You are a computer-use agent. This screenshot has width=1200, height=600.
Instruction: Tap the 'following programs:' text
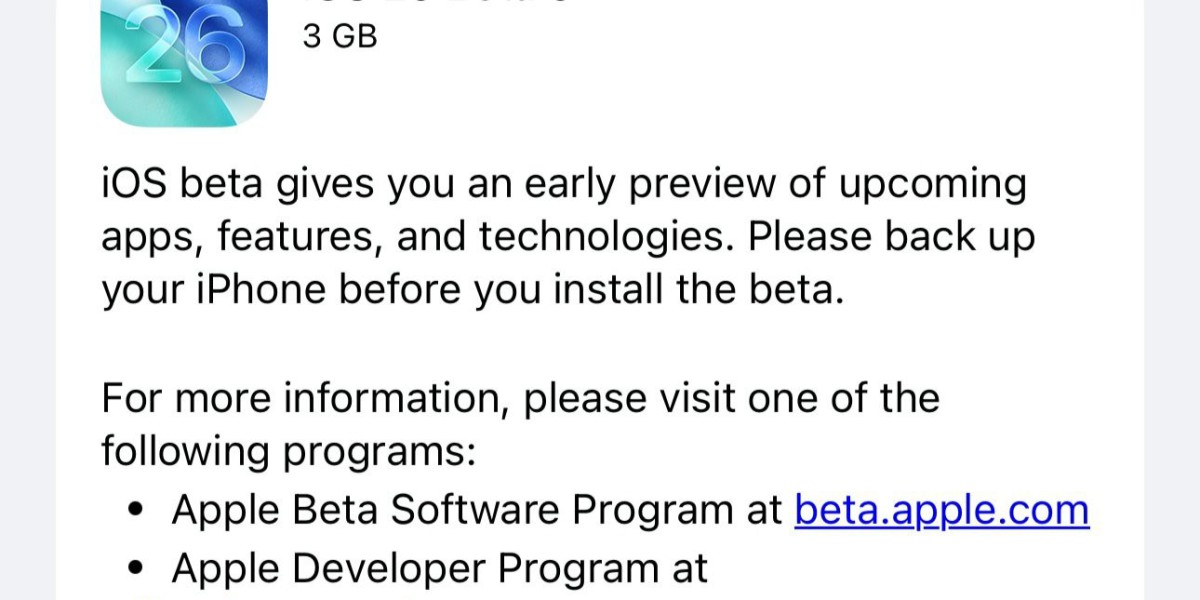coord(288,452)
